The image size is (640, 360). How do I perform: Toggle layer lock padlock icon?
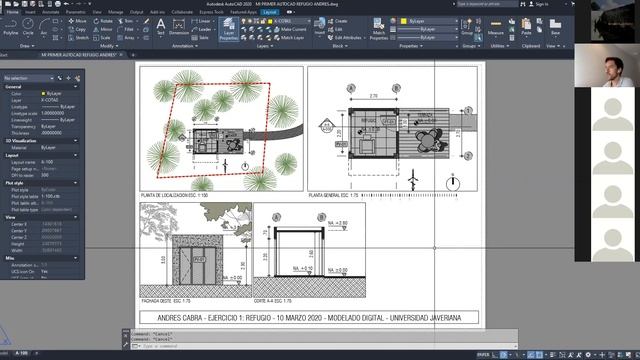263,21
